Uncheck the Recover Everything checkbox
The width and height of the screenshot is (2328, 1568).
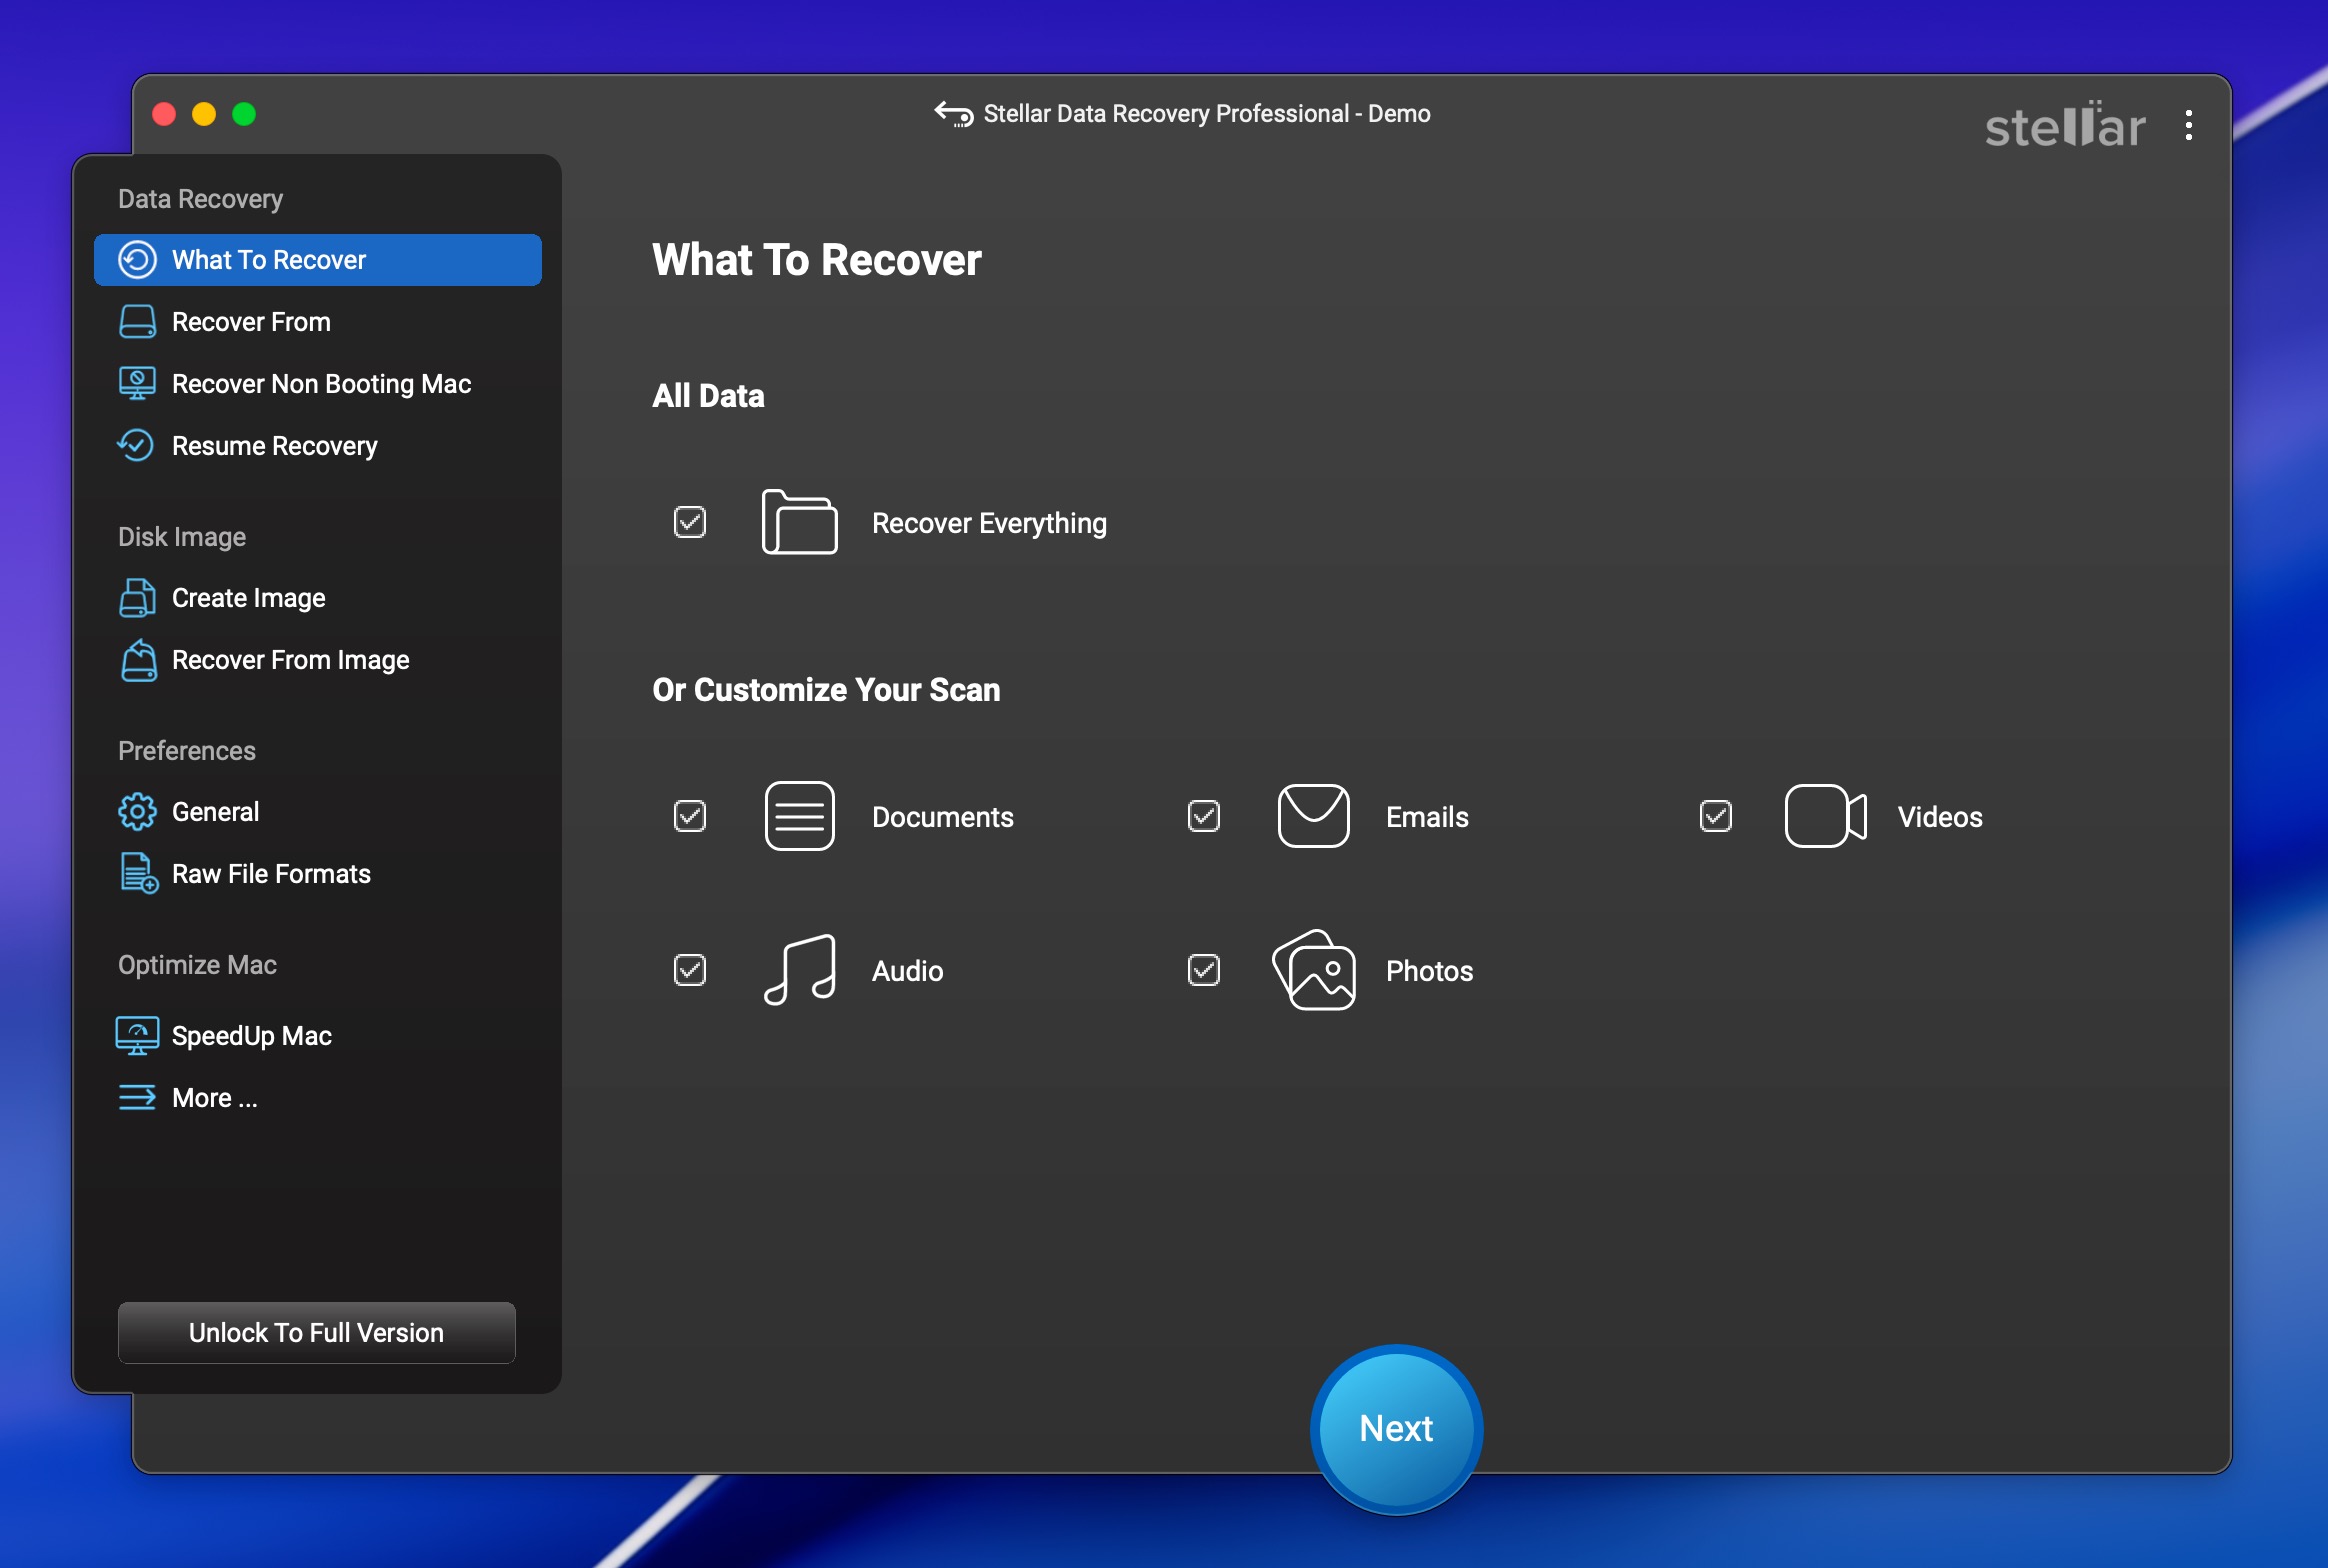click(x=689, y=521)
